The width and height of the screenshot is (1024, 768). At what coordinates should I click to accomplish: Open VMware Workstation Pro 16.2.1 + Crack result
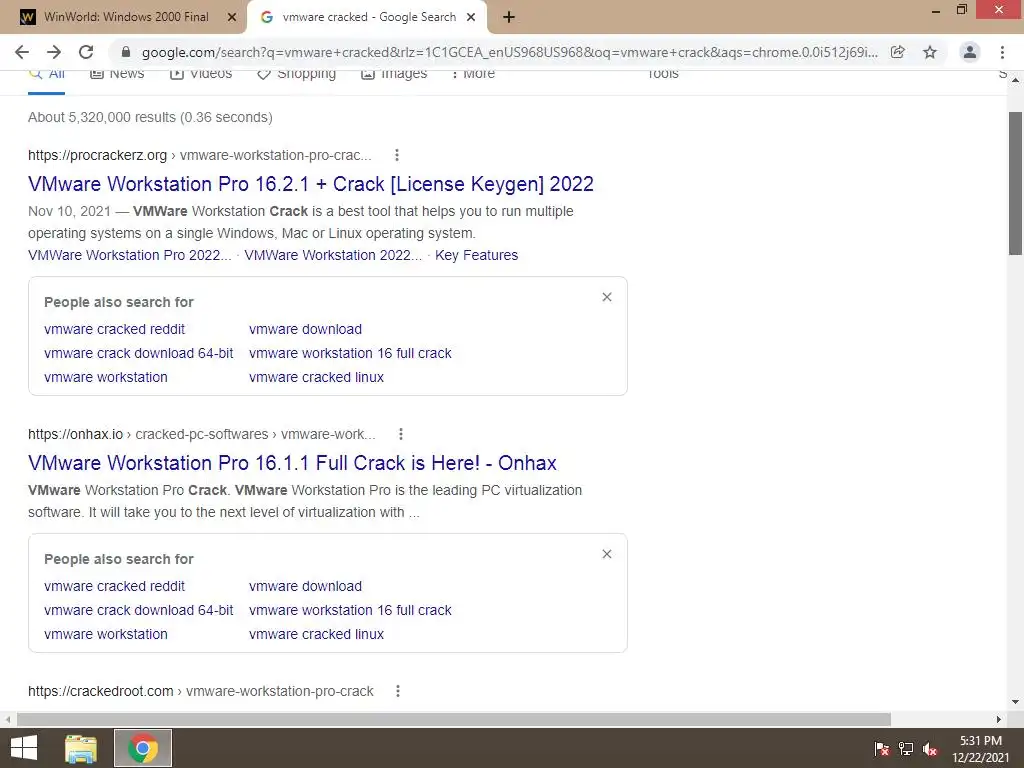tap(311, 184)
